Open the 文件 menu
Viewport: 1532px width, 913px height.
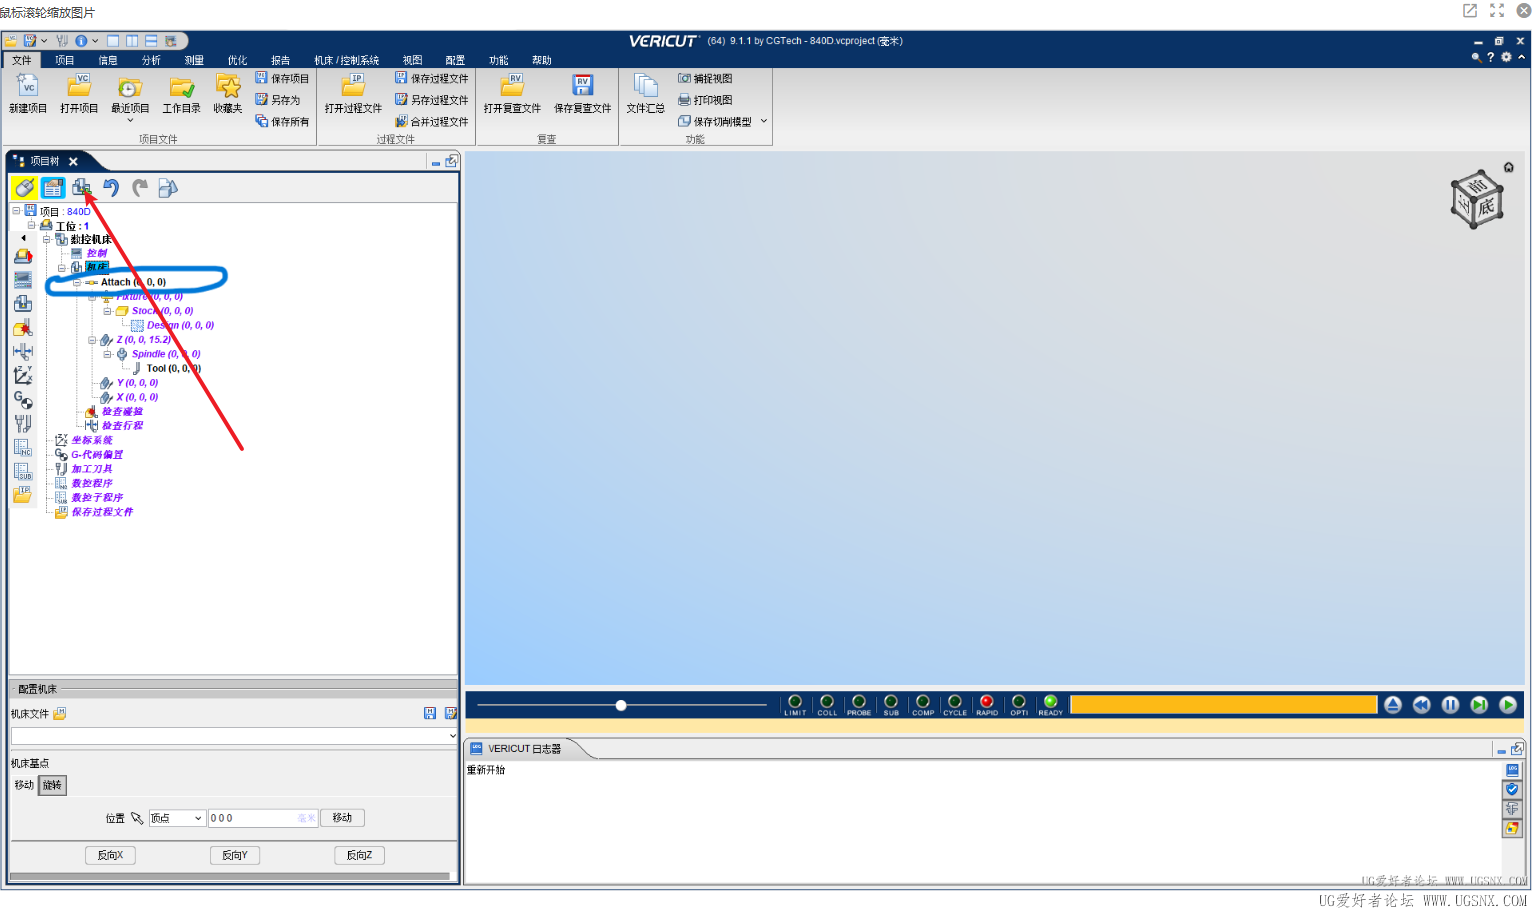[22, 60]
